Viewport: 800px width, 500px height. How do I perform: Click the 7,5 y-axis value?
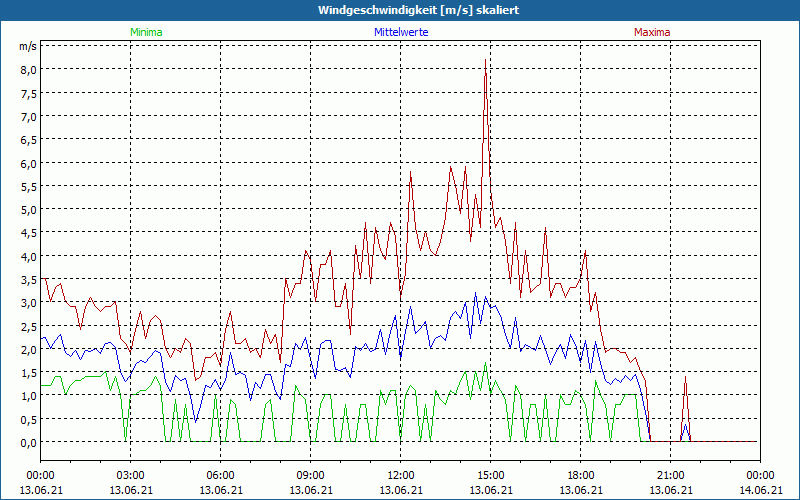click(x=29, y=93)
